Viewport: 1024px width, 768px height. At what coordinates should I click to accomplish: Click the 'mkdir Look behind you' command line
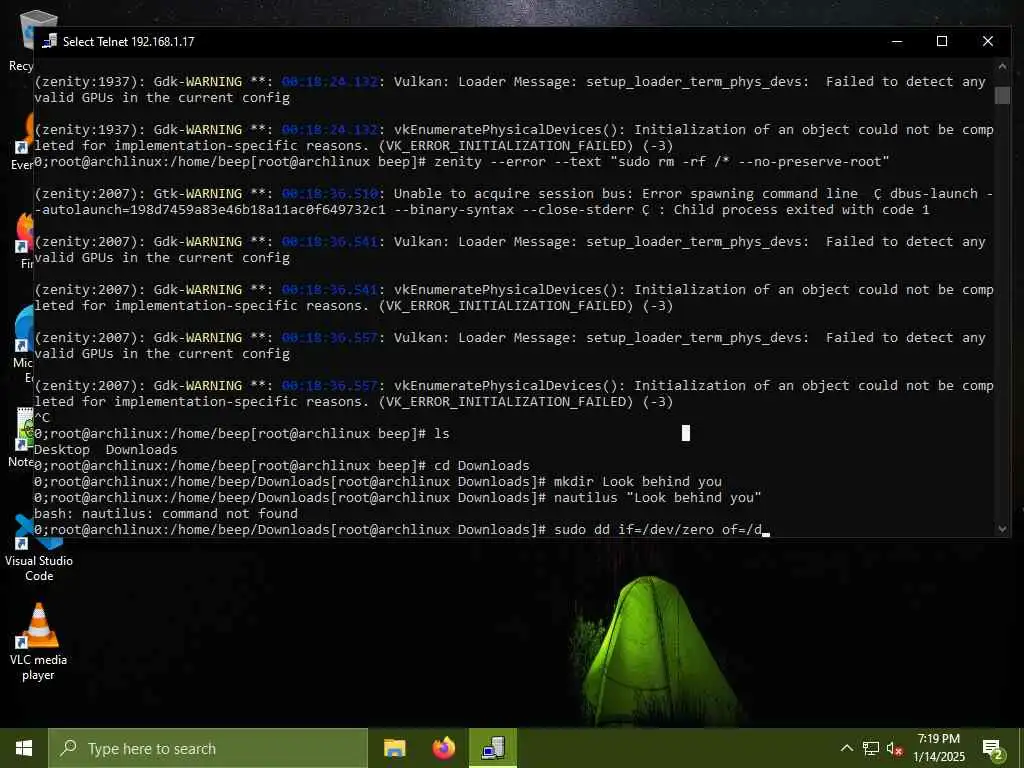point(378,481)
